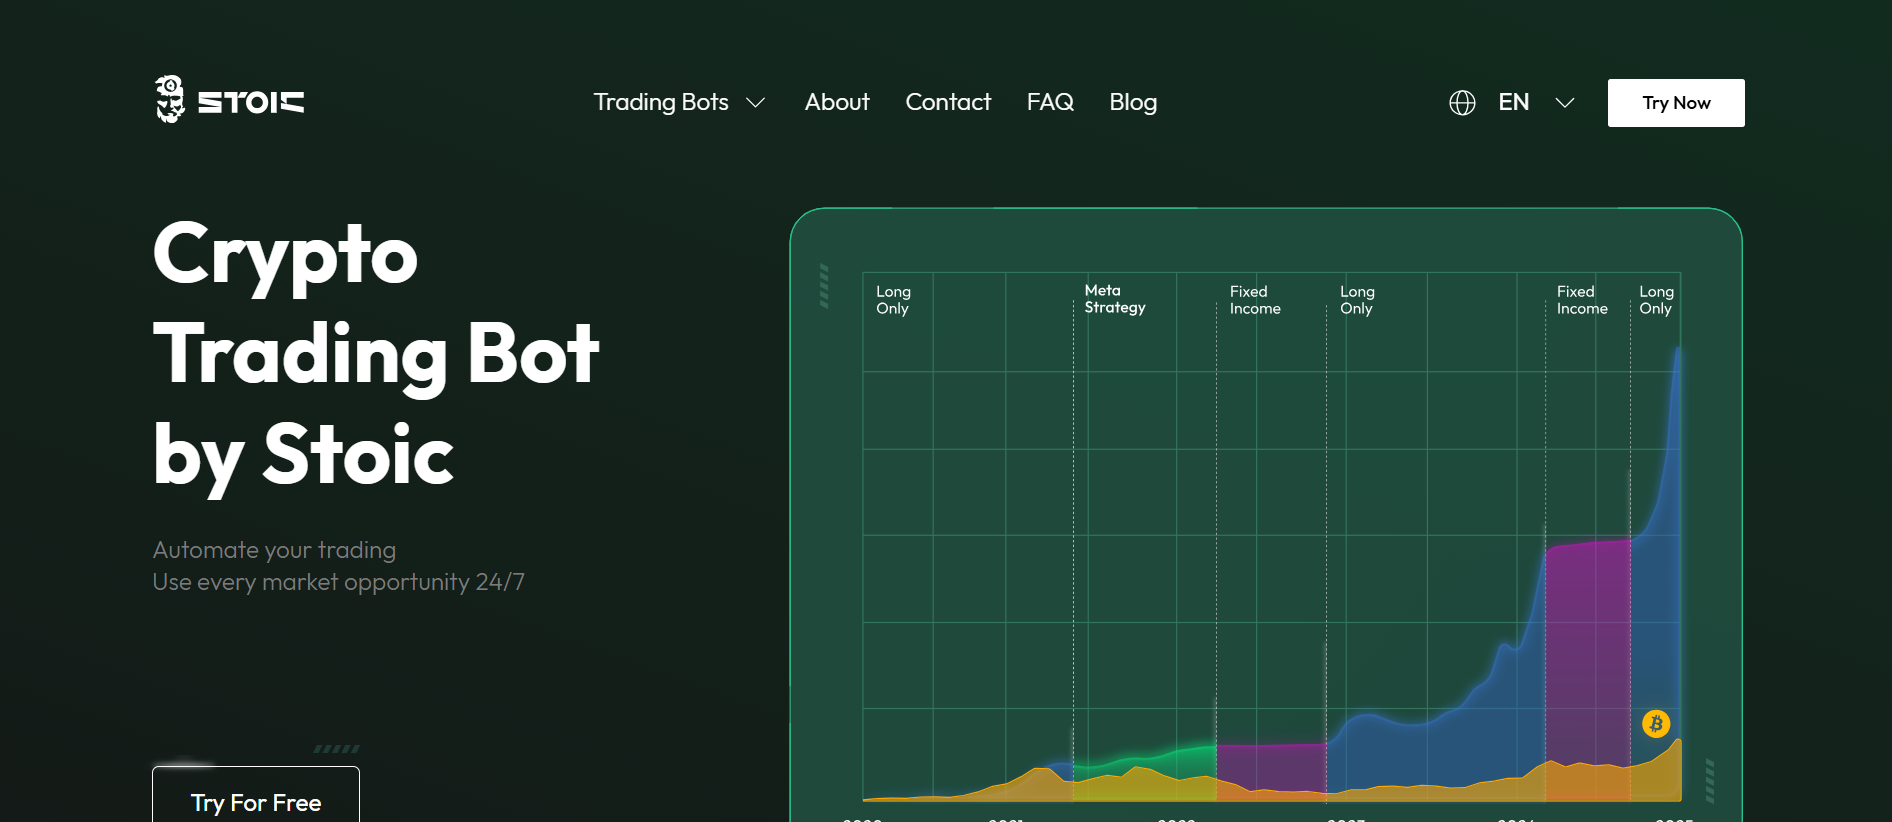Click the globe language icon
The height and width of the screenshot is (822, 1892).
pyautogui.click(x=1462, y=103)
